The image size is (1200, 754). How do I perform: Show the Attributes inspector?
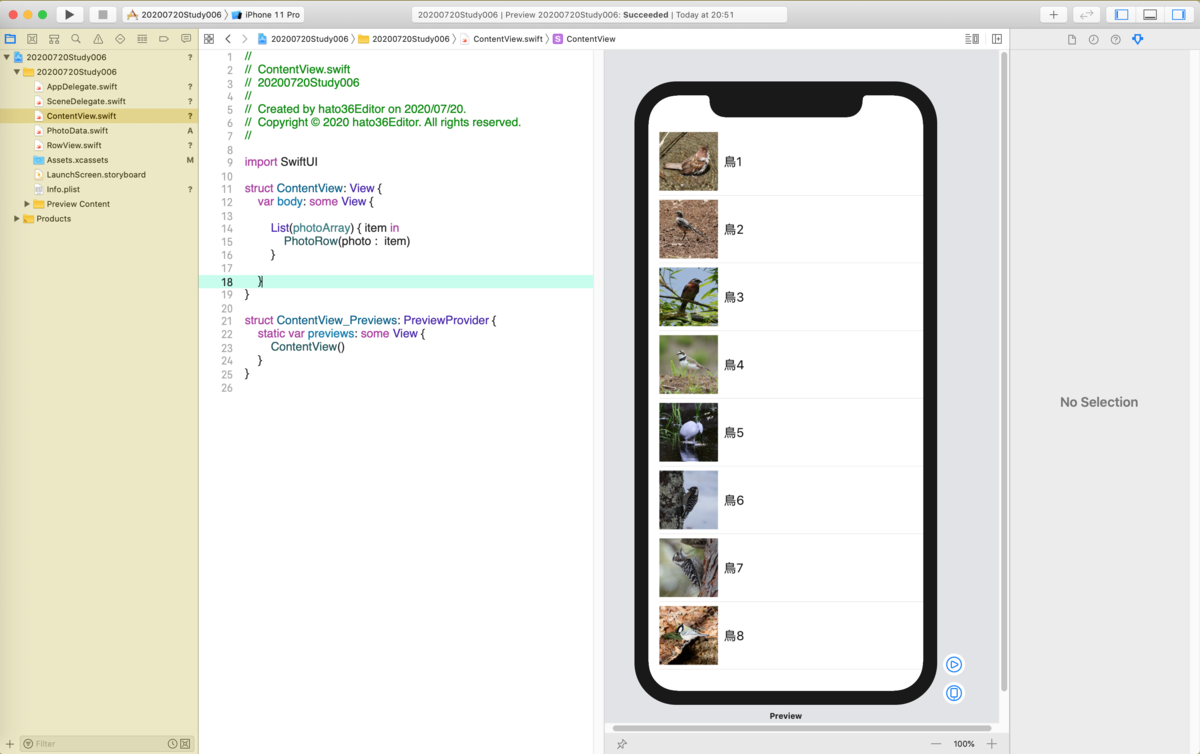tap(1137, 39)
